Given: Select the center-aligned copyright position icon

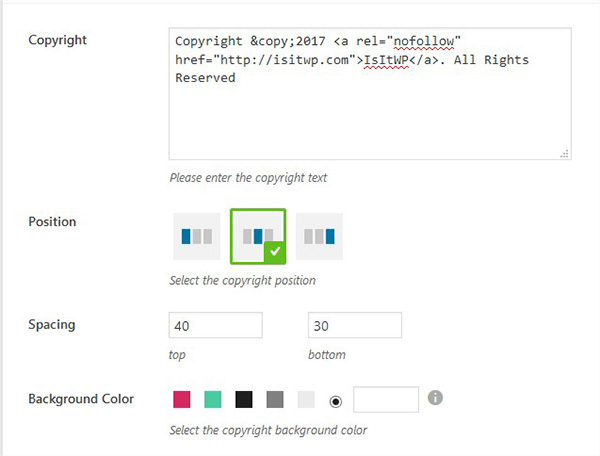Looking at the screenshot, I should pos(258,236).
